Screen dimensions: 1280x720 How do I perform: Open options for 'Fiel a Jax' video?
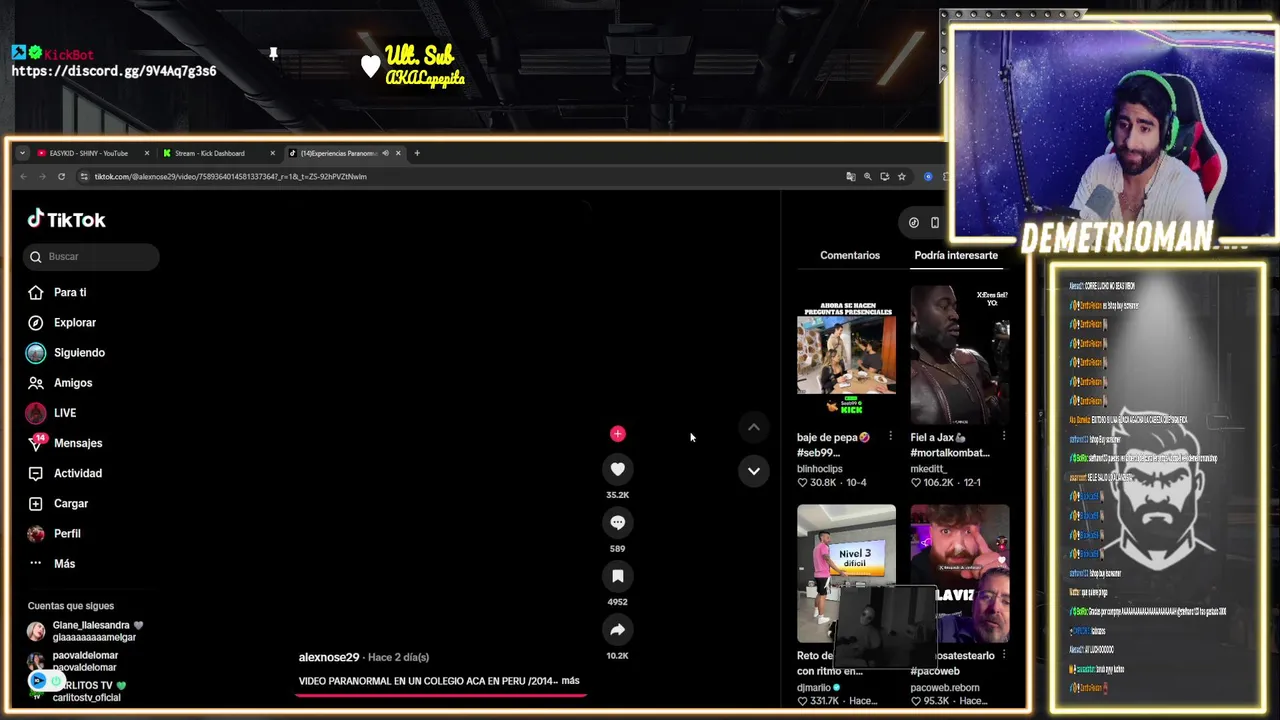click(x=1003, y=437)
